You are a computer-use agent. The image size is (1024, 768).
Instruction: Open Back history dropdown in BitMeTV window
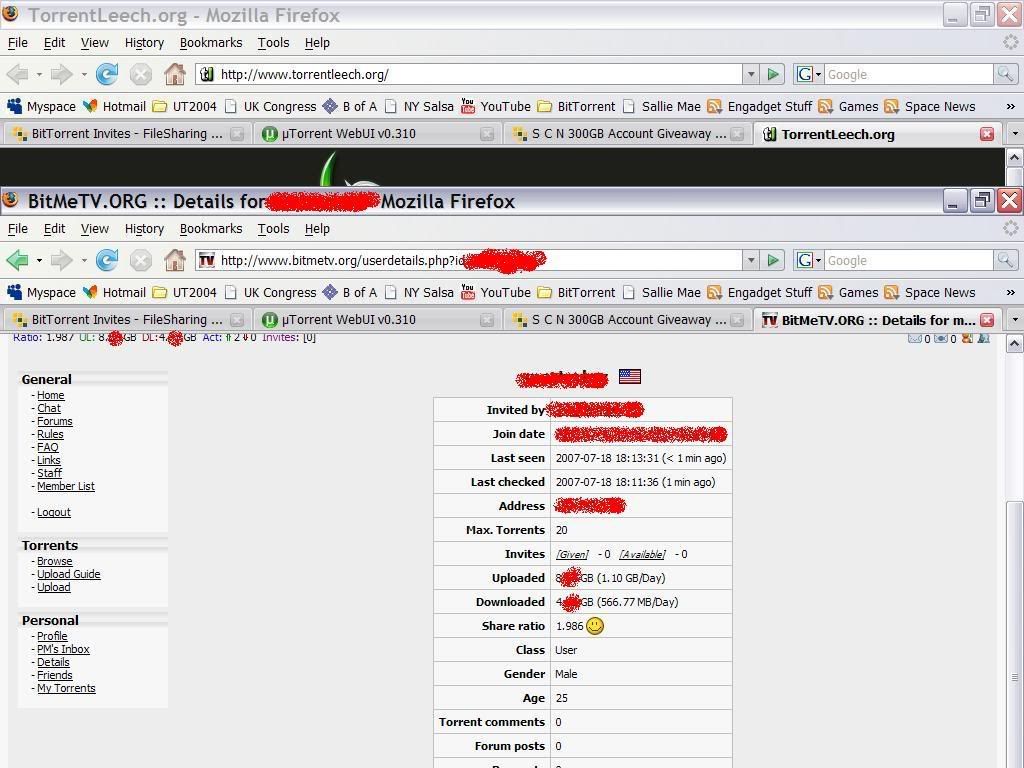[39, 261]
